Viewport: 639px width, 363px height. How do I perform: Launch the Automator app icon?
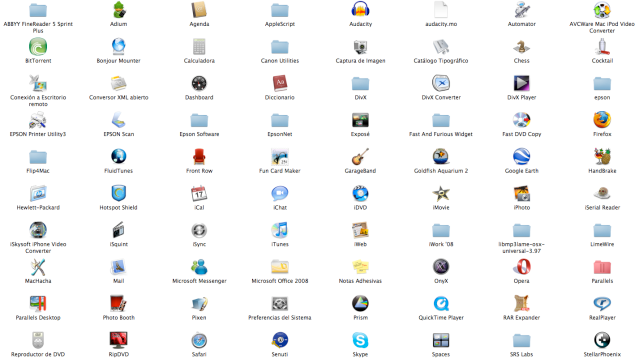(x=522, y=10)
